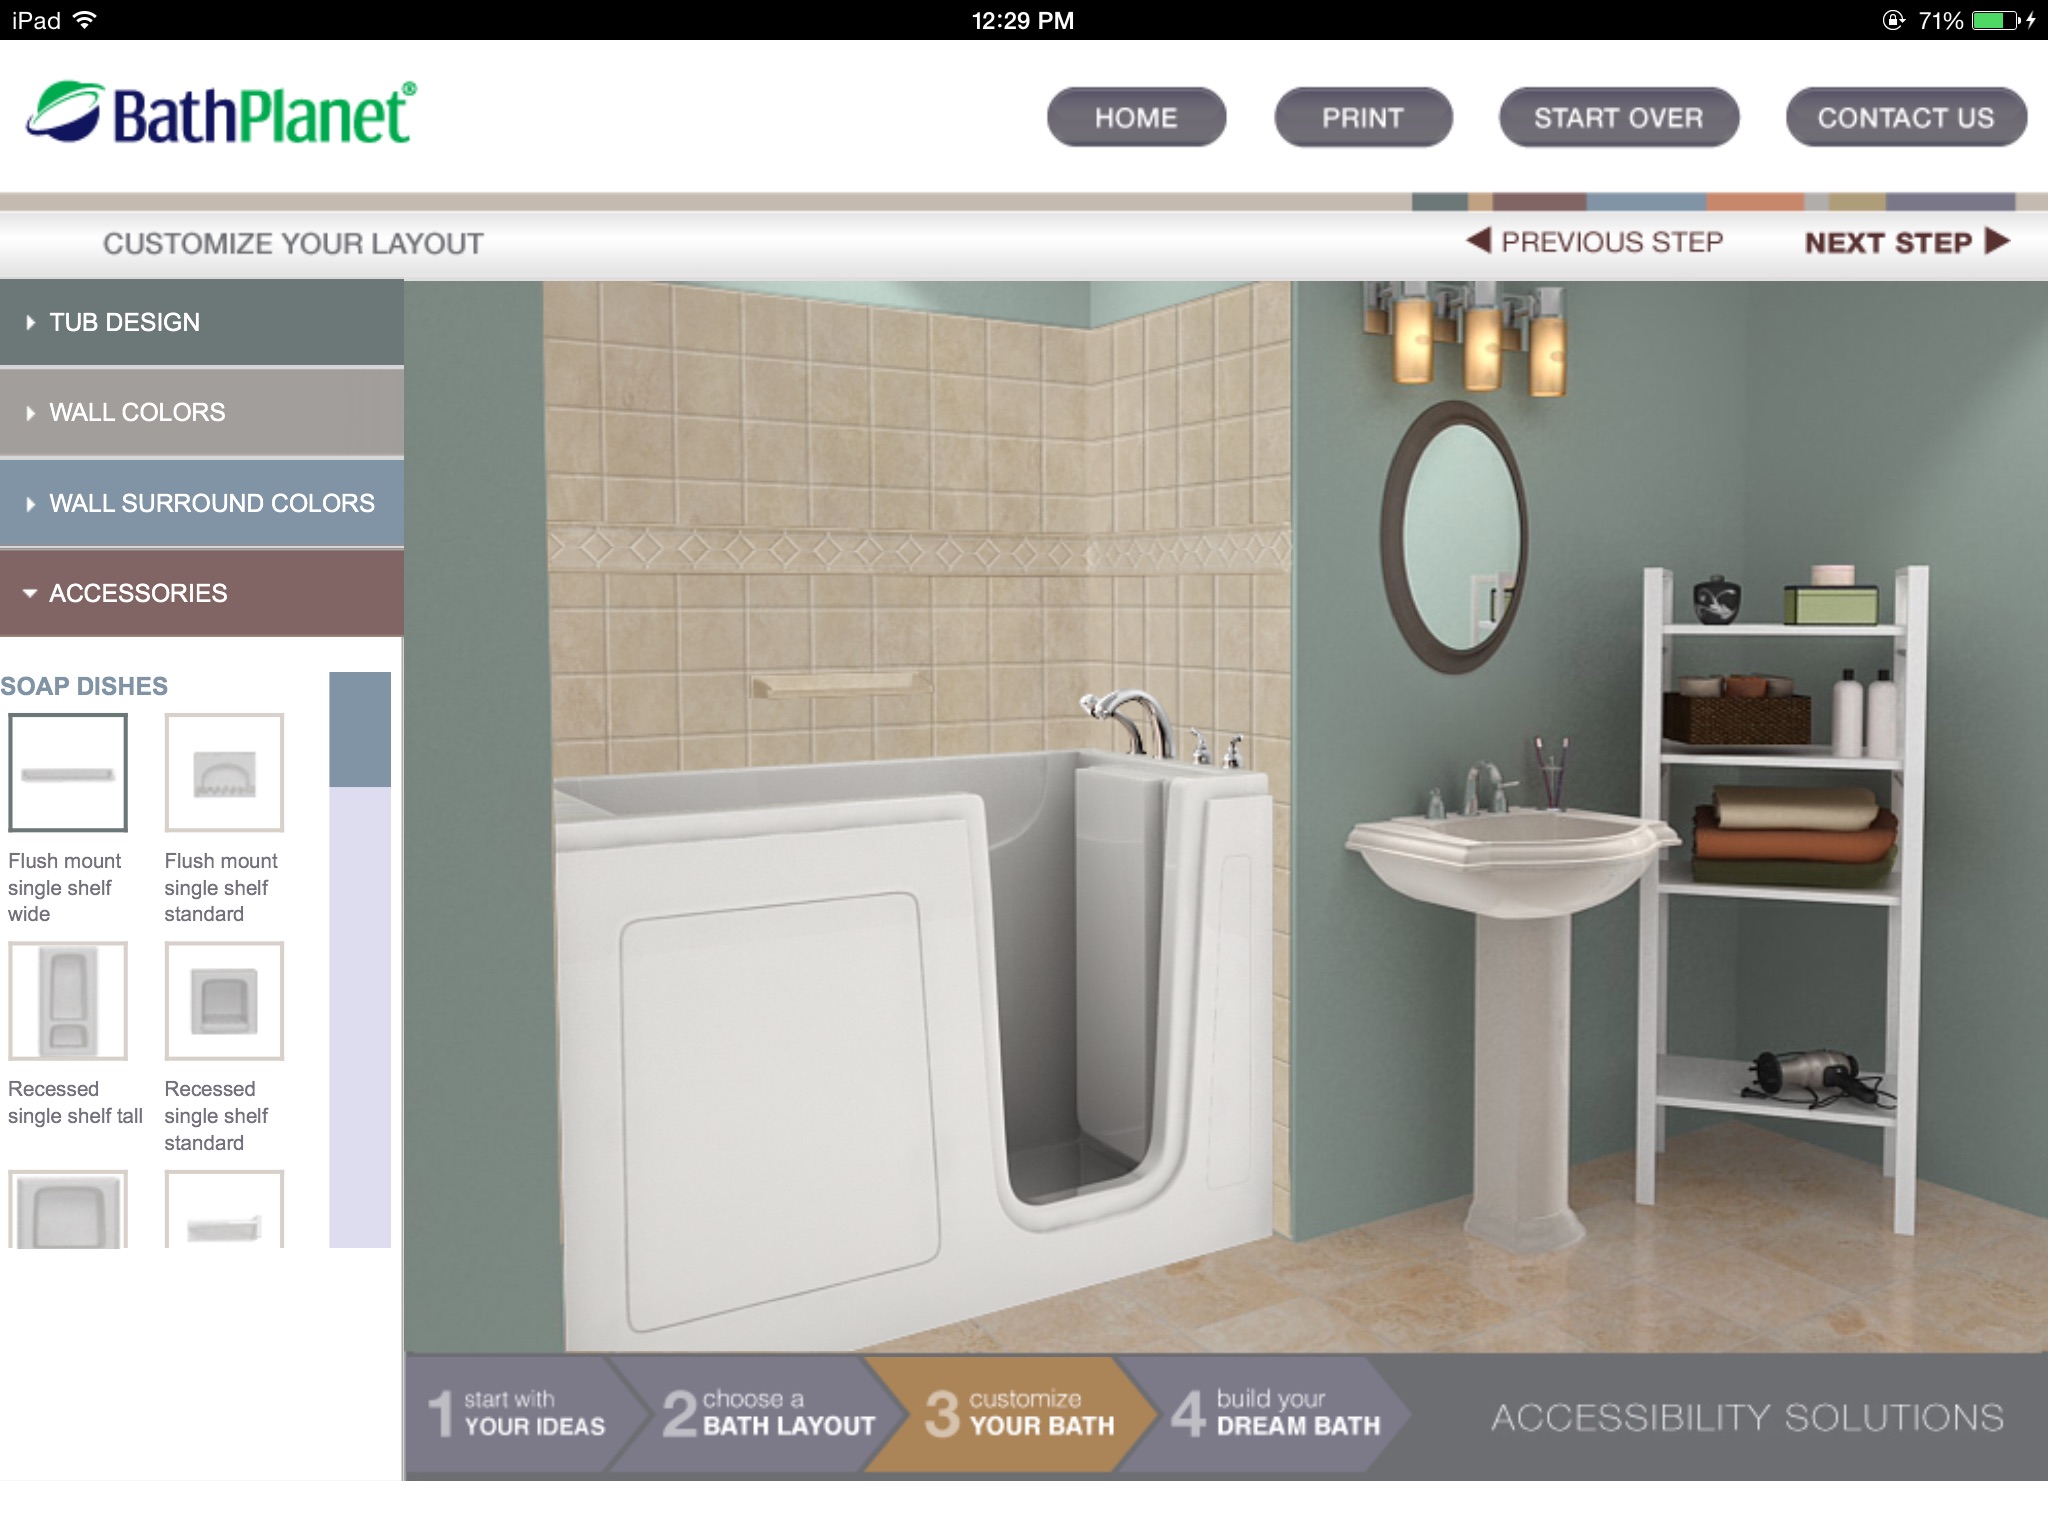Viewport: 2048px width, 1536px height.
Task: Expand the TUB DESIGN section
Action: tap(202, 321)
